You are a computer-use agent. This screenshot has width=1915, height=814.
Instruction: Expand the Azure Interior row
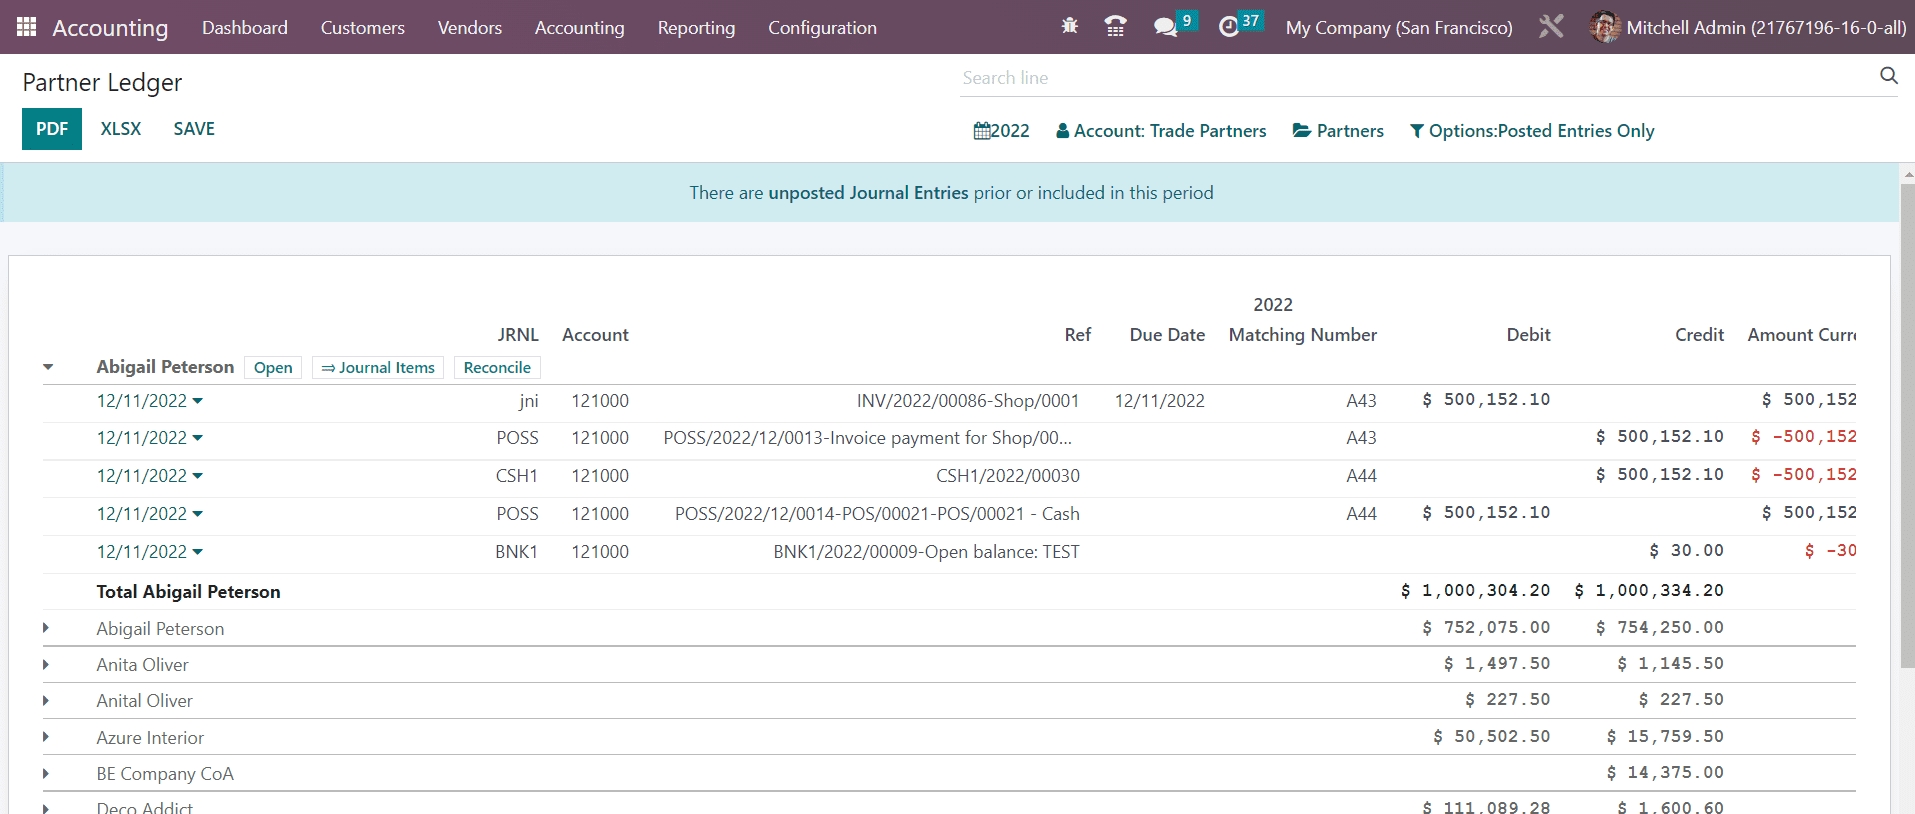[x=46, y=737]
